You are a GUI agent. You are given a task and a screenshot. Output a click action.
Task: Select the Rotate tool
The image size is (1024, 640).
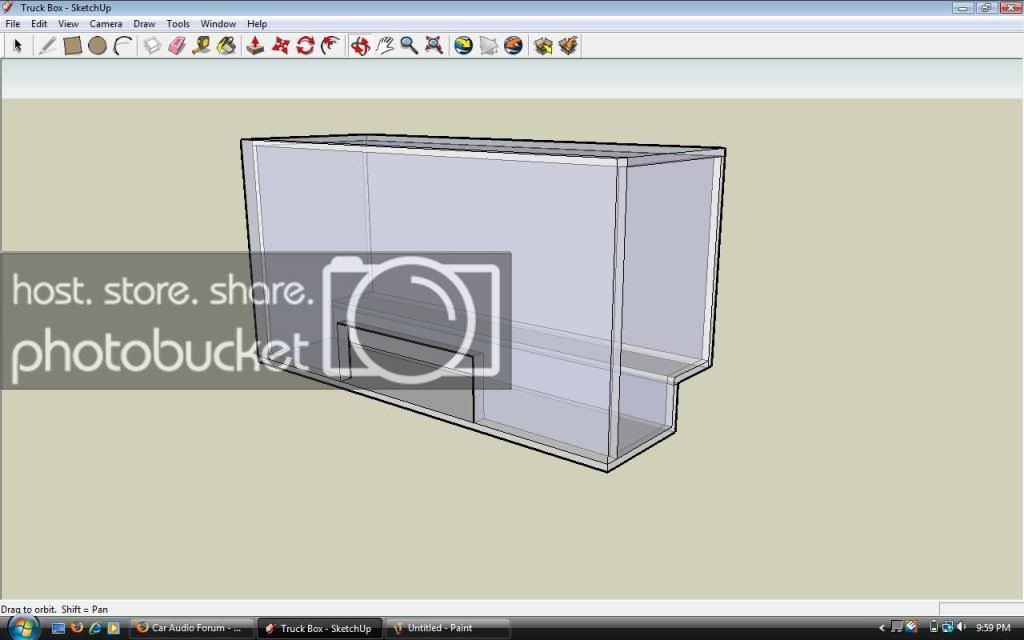305,46
